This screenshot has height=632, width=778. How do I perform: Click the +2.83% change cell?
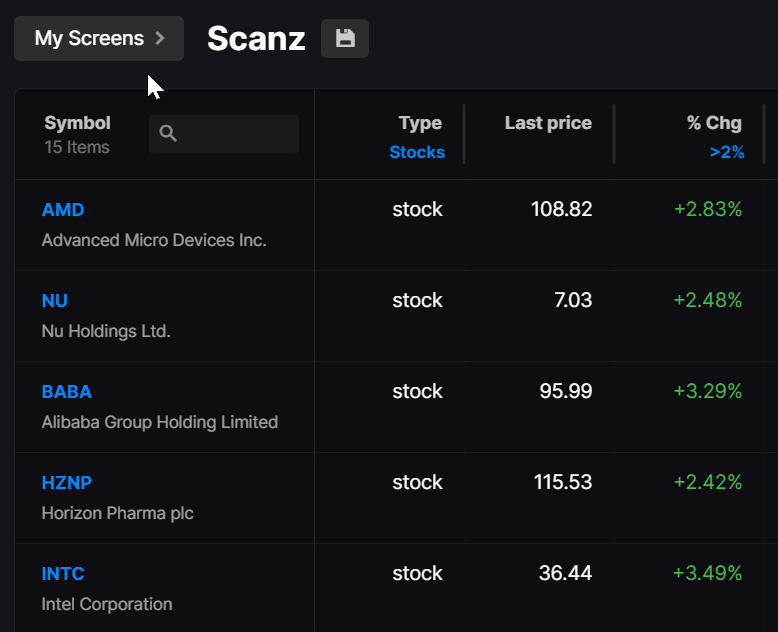[x=708, y=209]
